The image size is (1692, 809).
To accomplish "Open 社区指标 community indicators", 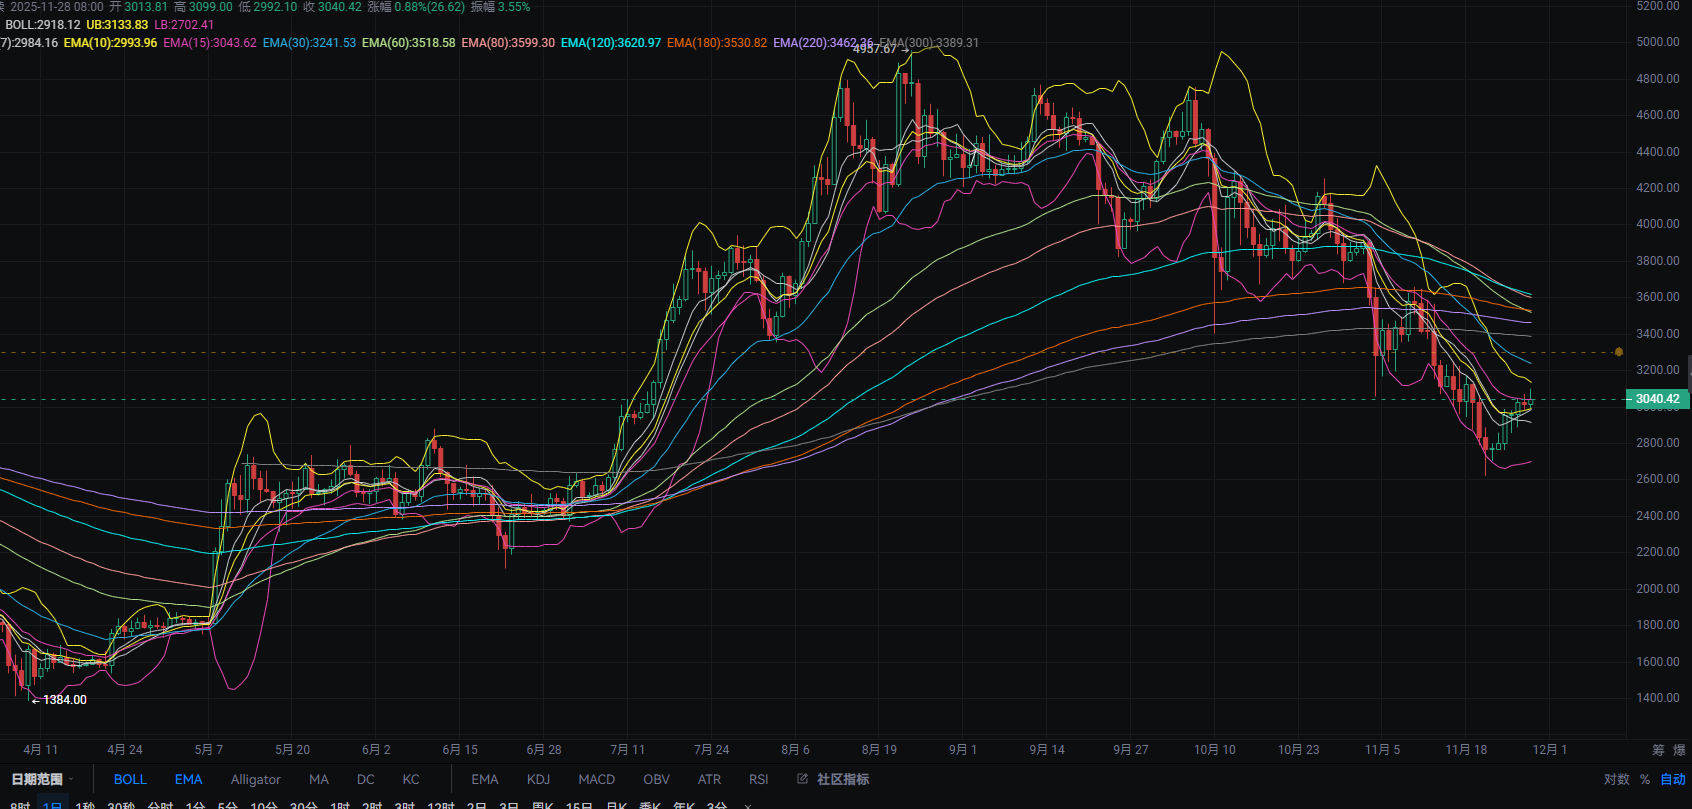I will pos(842,779).
